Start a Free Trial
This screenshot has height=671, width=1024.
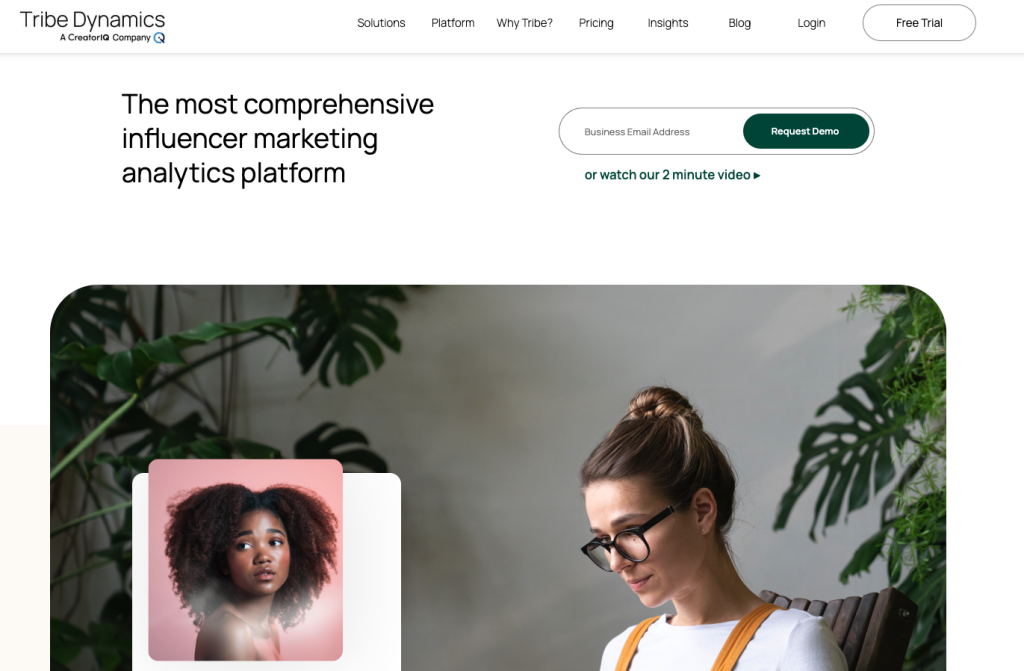919,23
